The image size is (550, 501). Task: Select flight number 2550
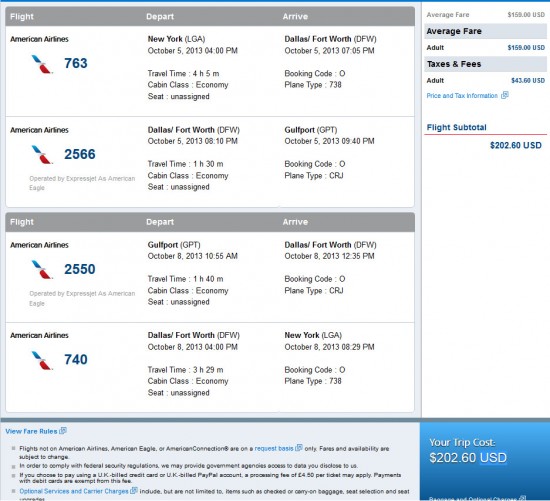(x=80, y=269)
